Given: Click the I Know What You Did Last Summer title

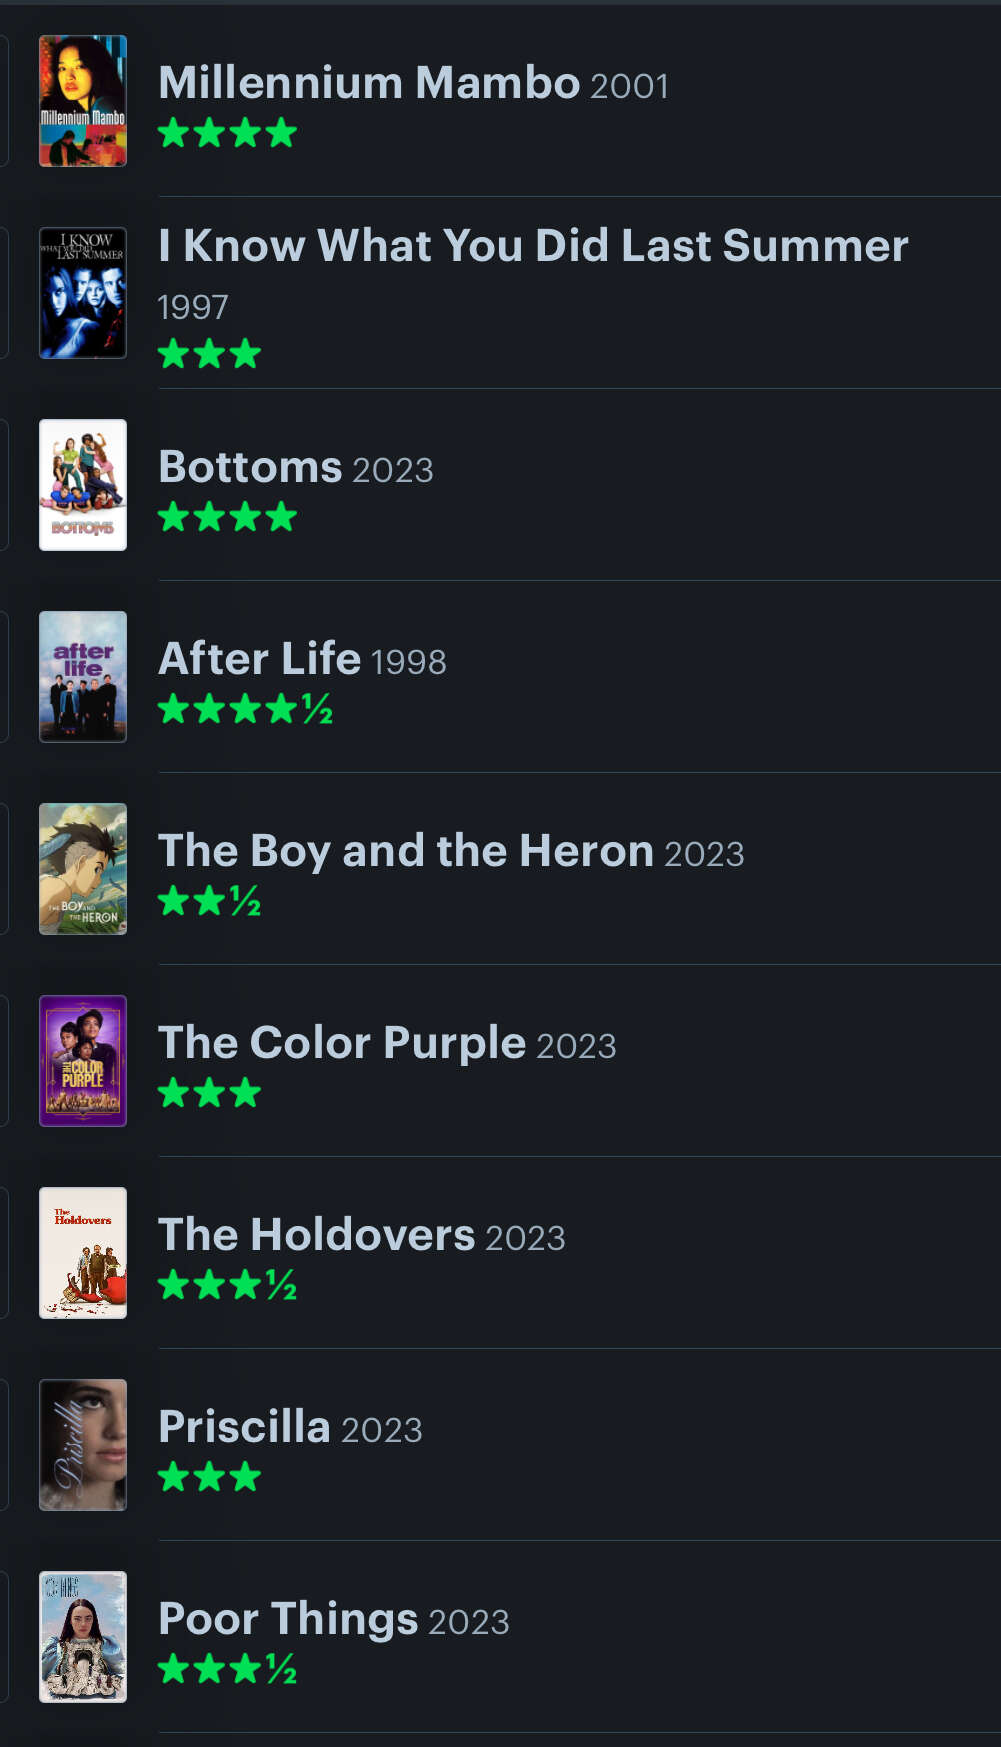Looking at the screenshot, I should [533, 246].
